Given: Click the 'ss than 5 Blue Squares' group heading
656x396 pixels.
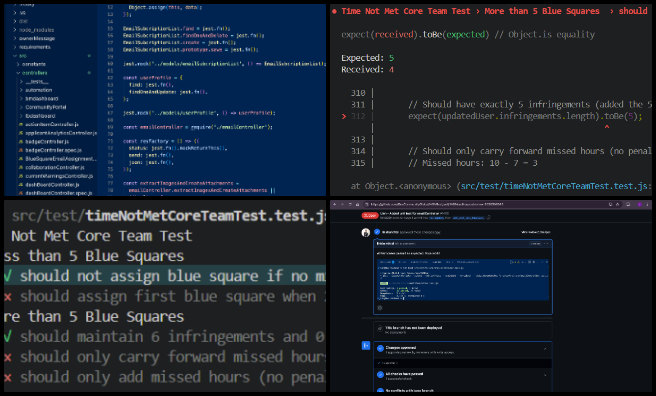Looking at the screenshot, I should pyautogui.click(x=94, y=256).
